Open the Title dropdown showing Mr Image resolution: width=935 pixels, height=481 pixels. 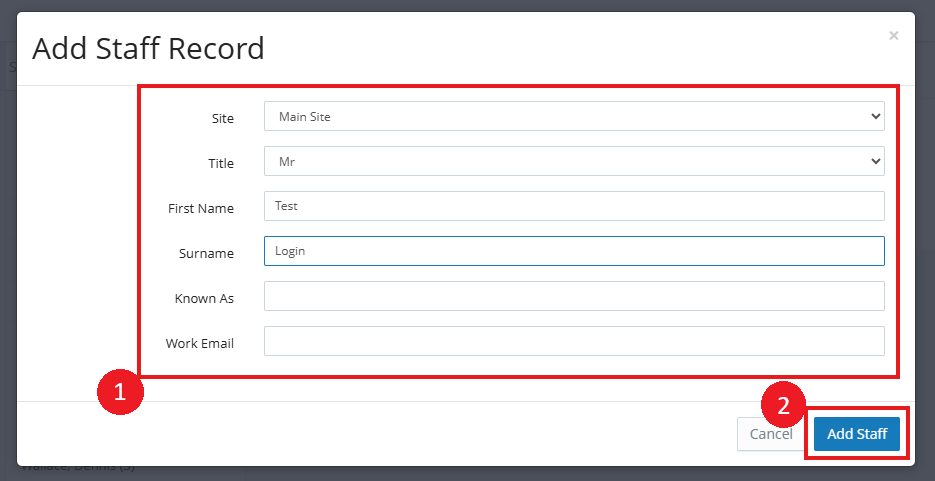pos(574,161)
